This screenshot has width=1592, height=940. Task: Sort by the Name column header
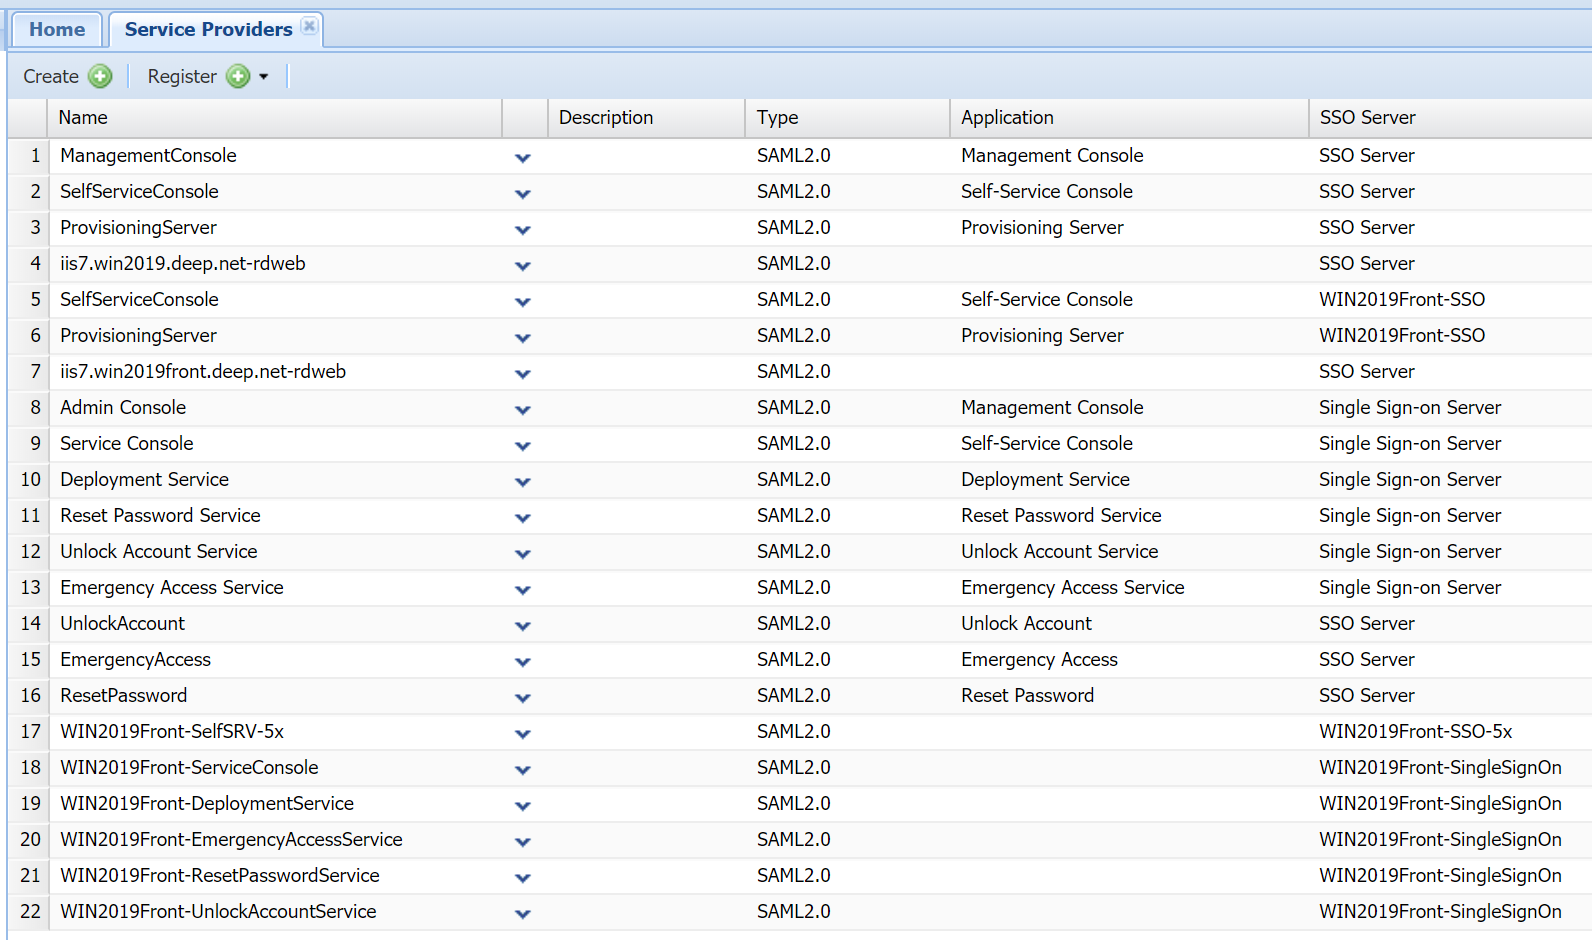click(x=83, y=118)
